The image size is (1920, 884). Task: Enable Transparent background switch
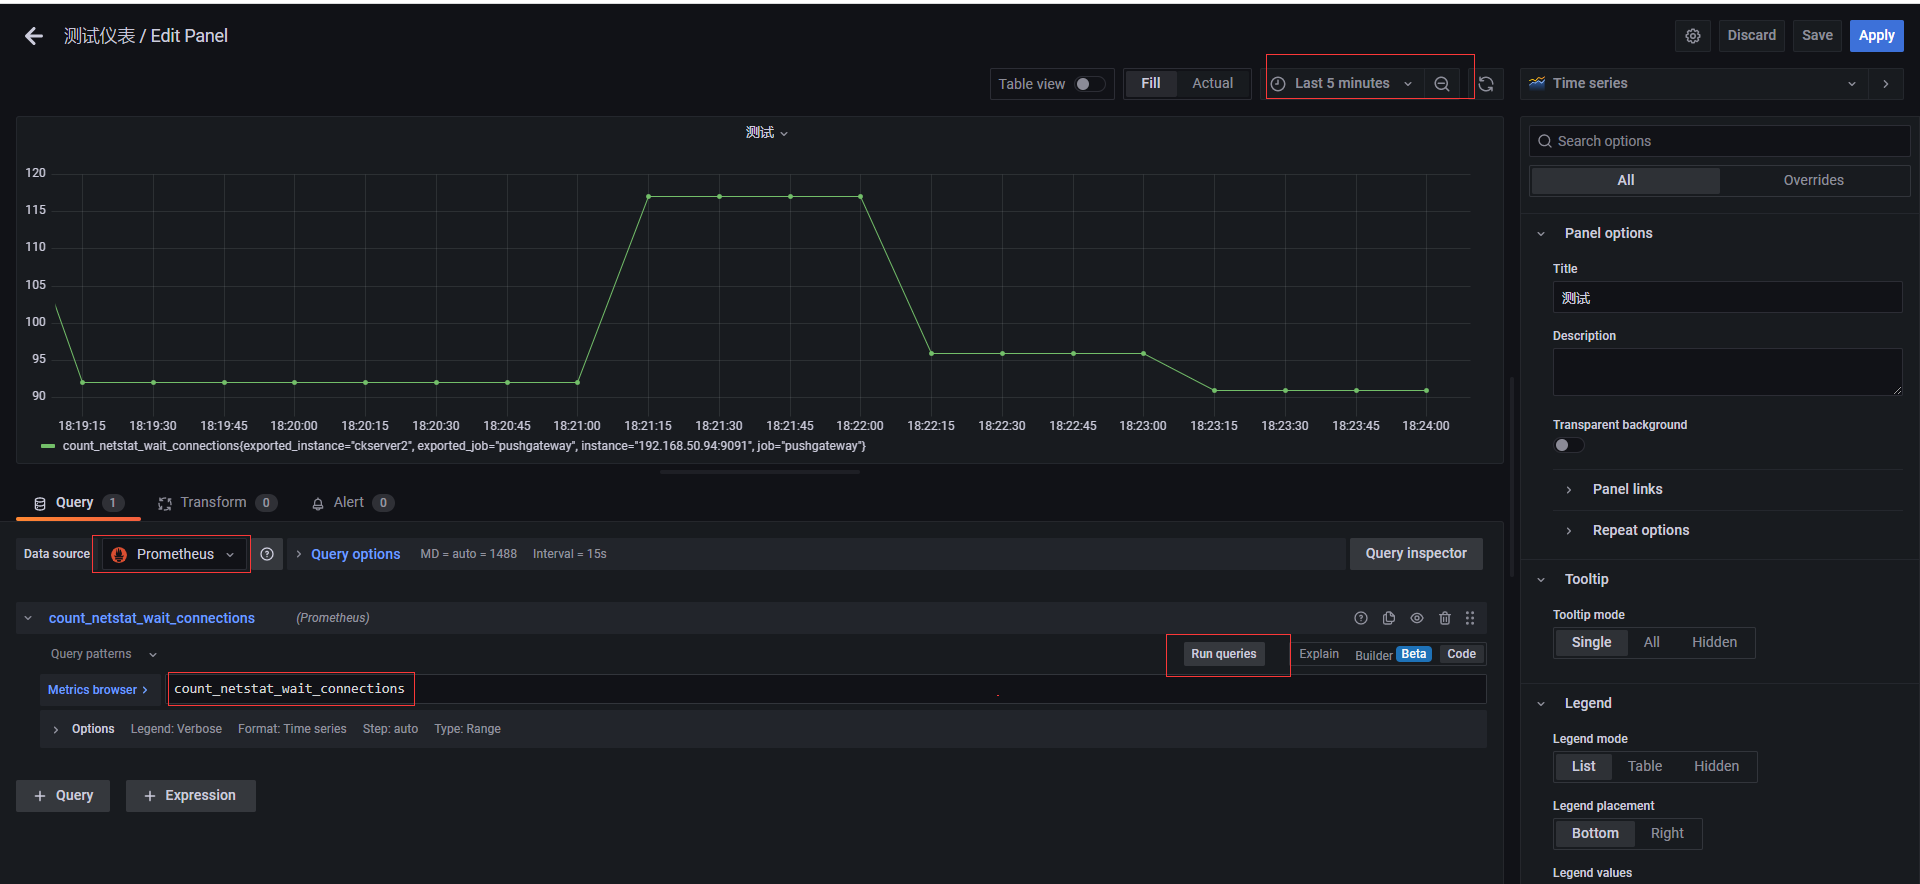click(1568, 445)
